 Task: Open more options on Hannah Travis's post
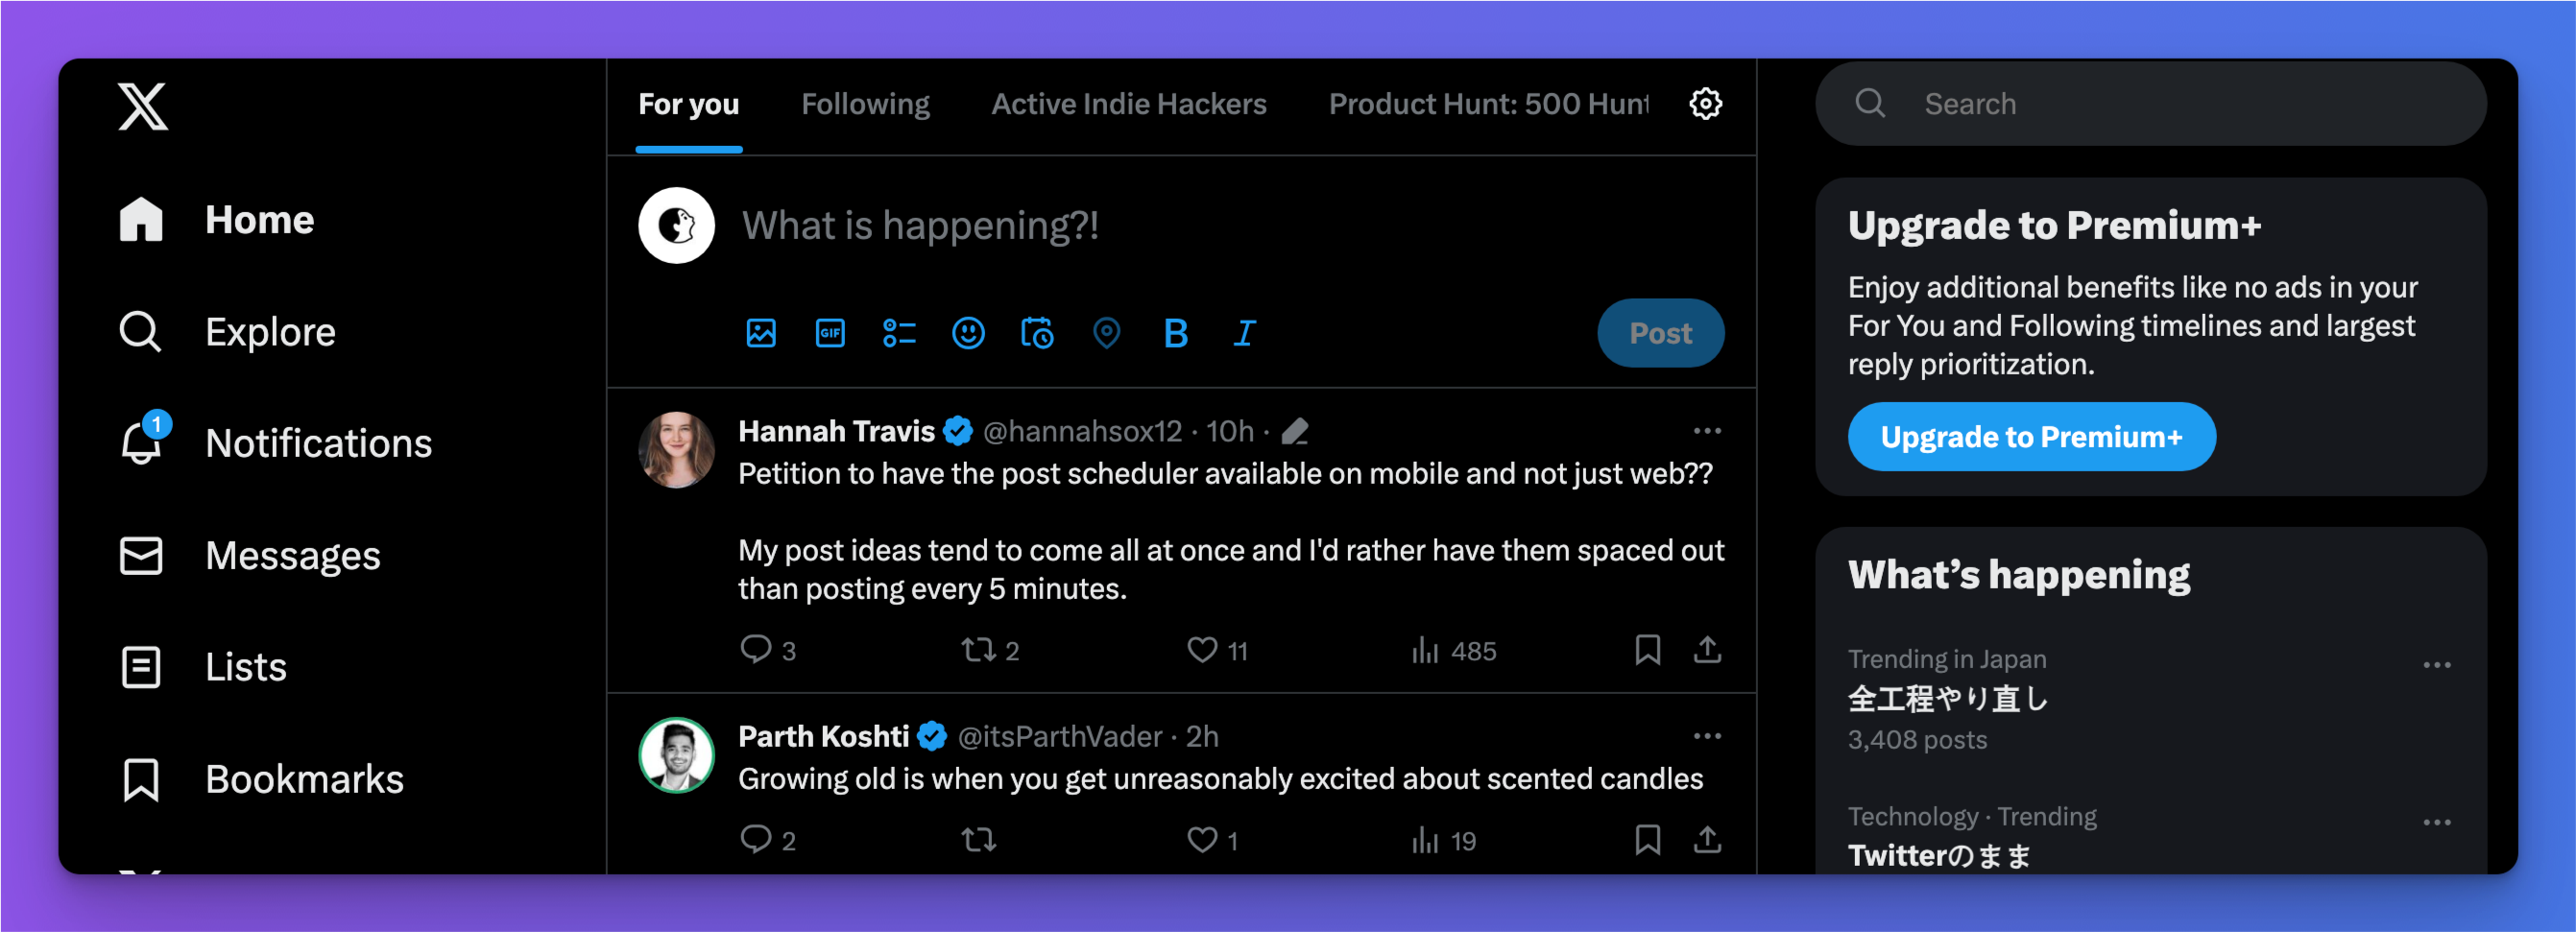[1707, 431]
